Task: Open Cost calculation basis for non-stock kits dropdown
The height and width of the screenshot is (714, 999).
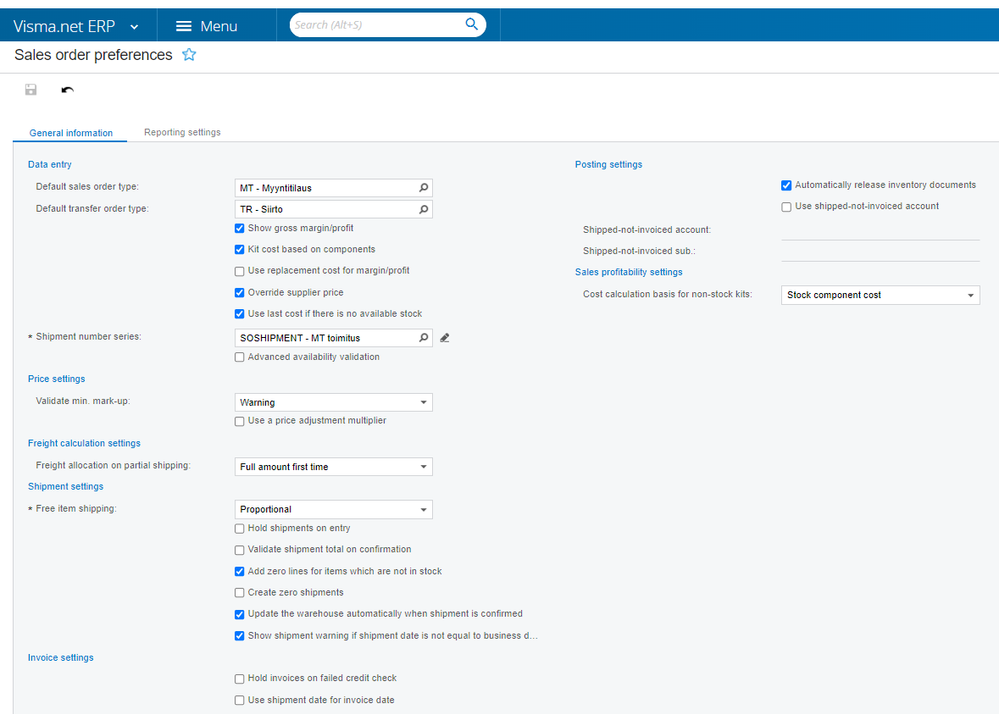Action: 880,295
